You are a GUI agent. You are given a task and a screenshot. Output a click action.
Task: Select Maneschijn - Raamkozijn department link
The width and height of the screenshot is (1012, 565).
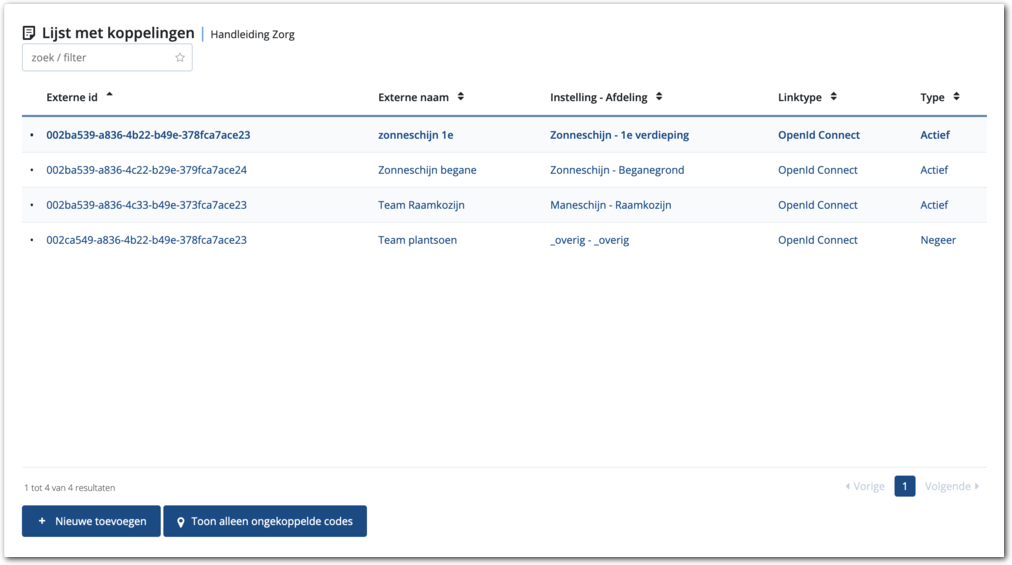(x=610, y=205)
